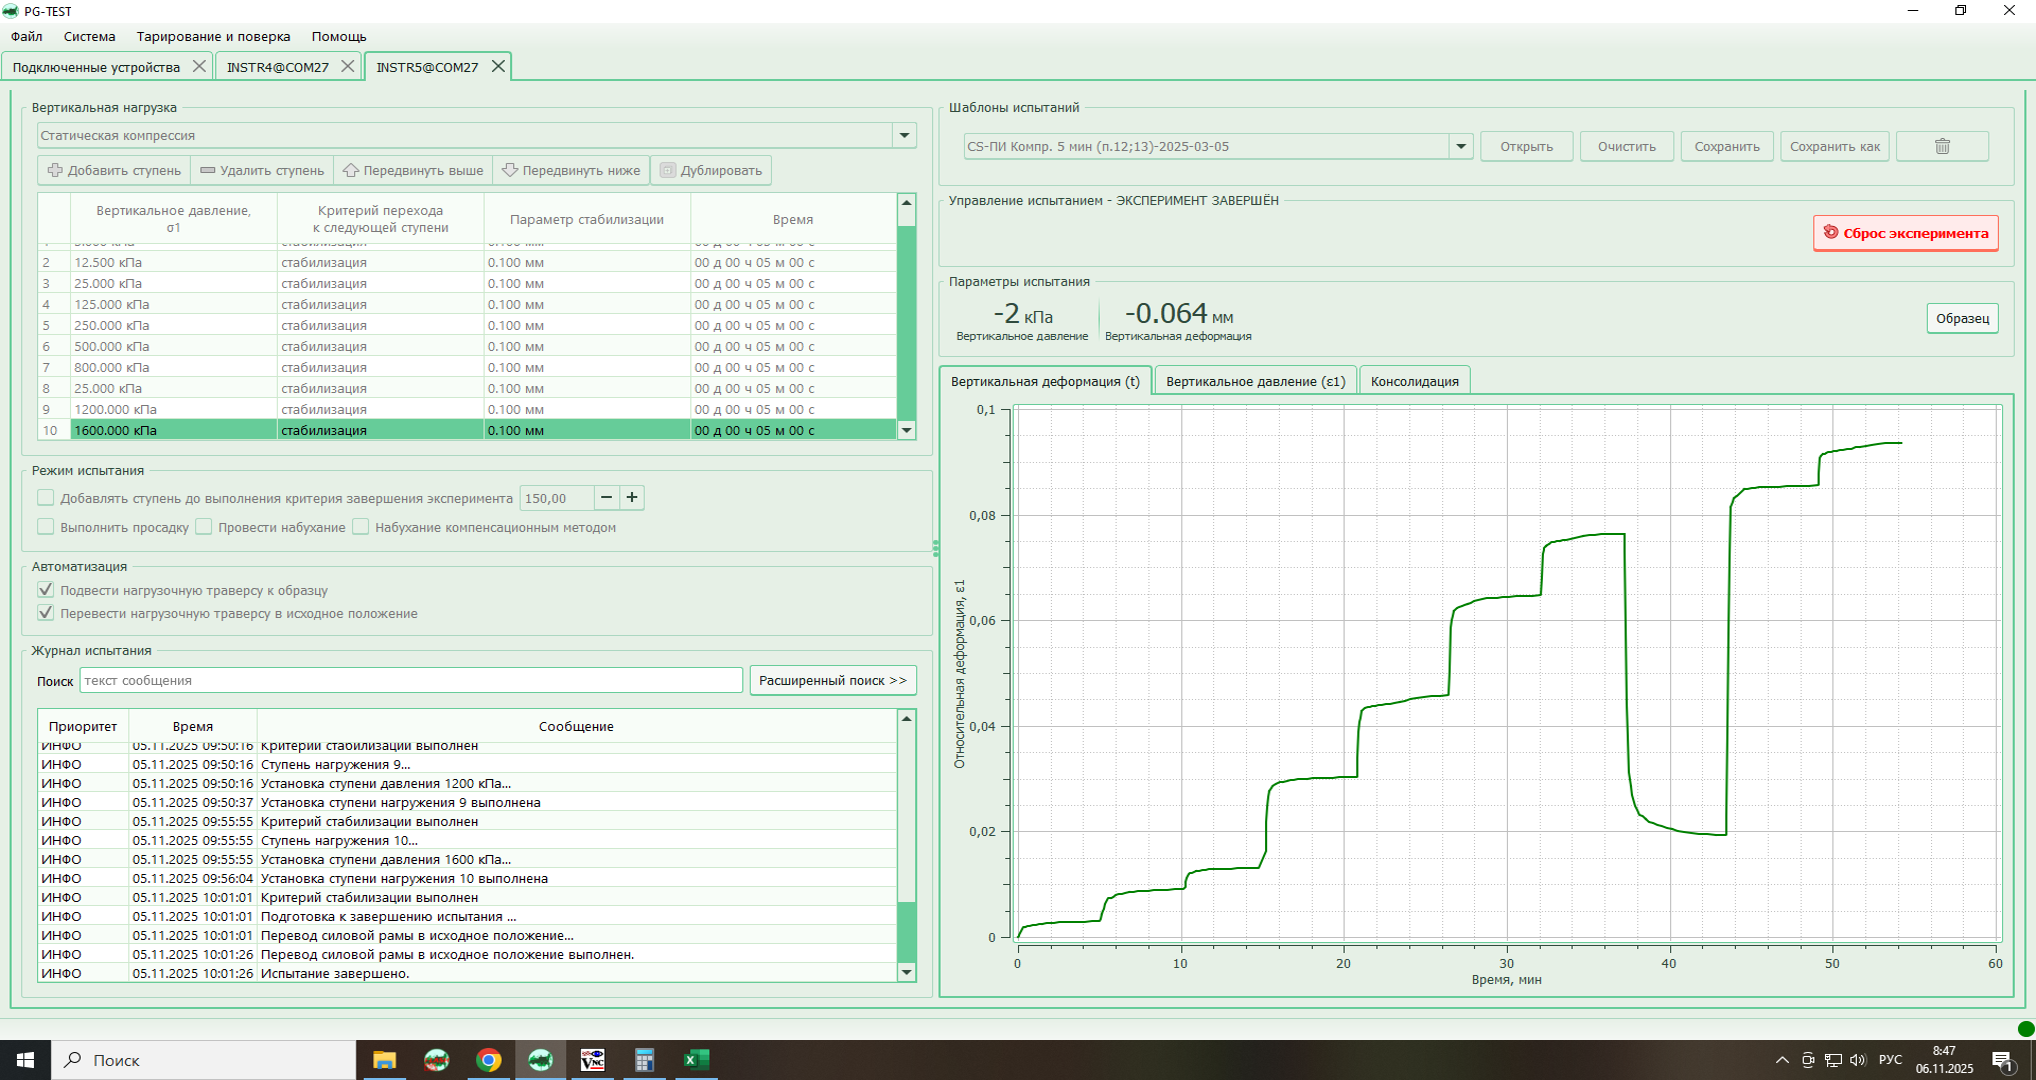Move step down with Передвинуть ниже
This screenshot has width=2036, height=1080.
pyautogui.click(x=571, y=170)
